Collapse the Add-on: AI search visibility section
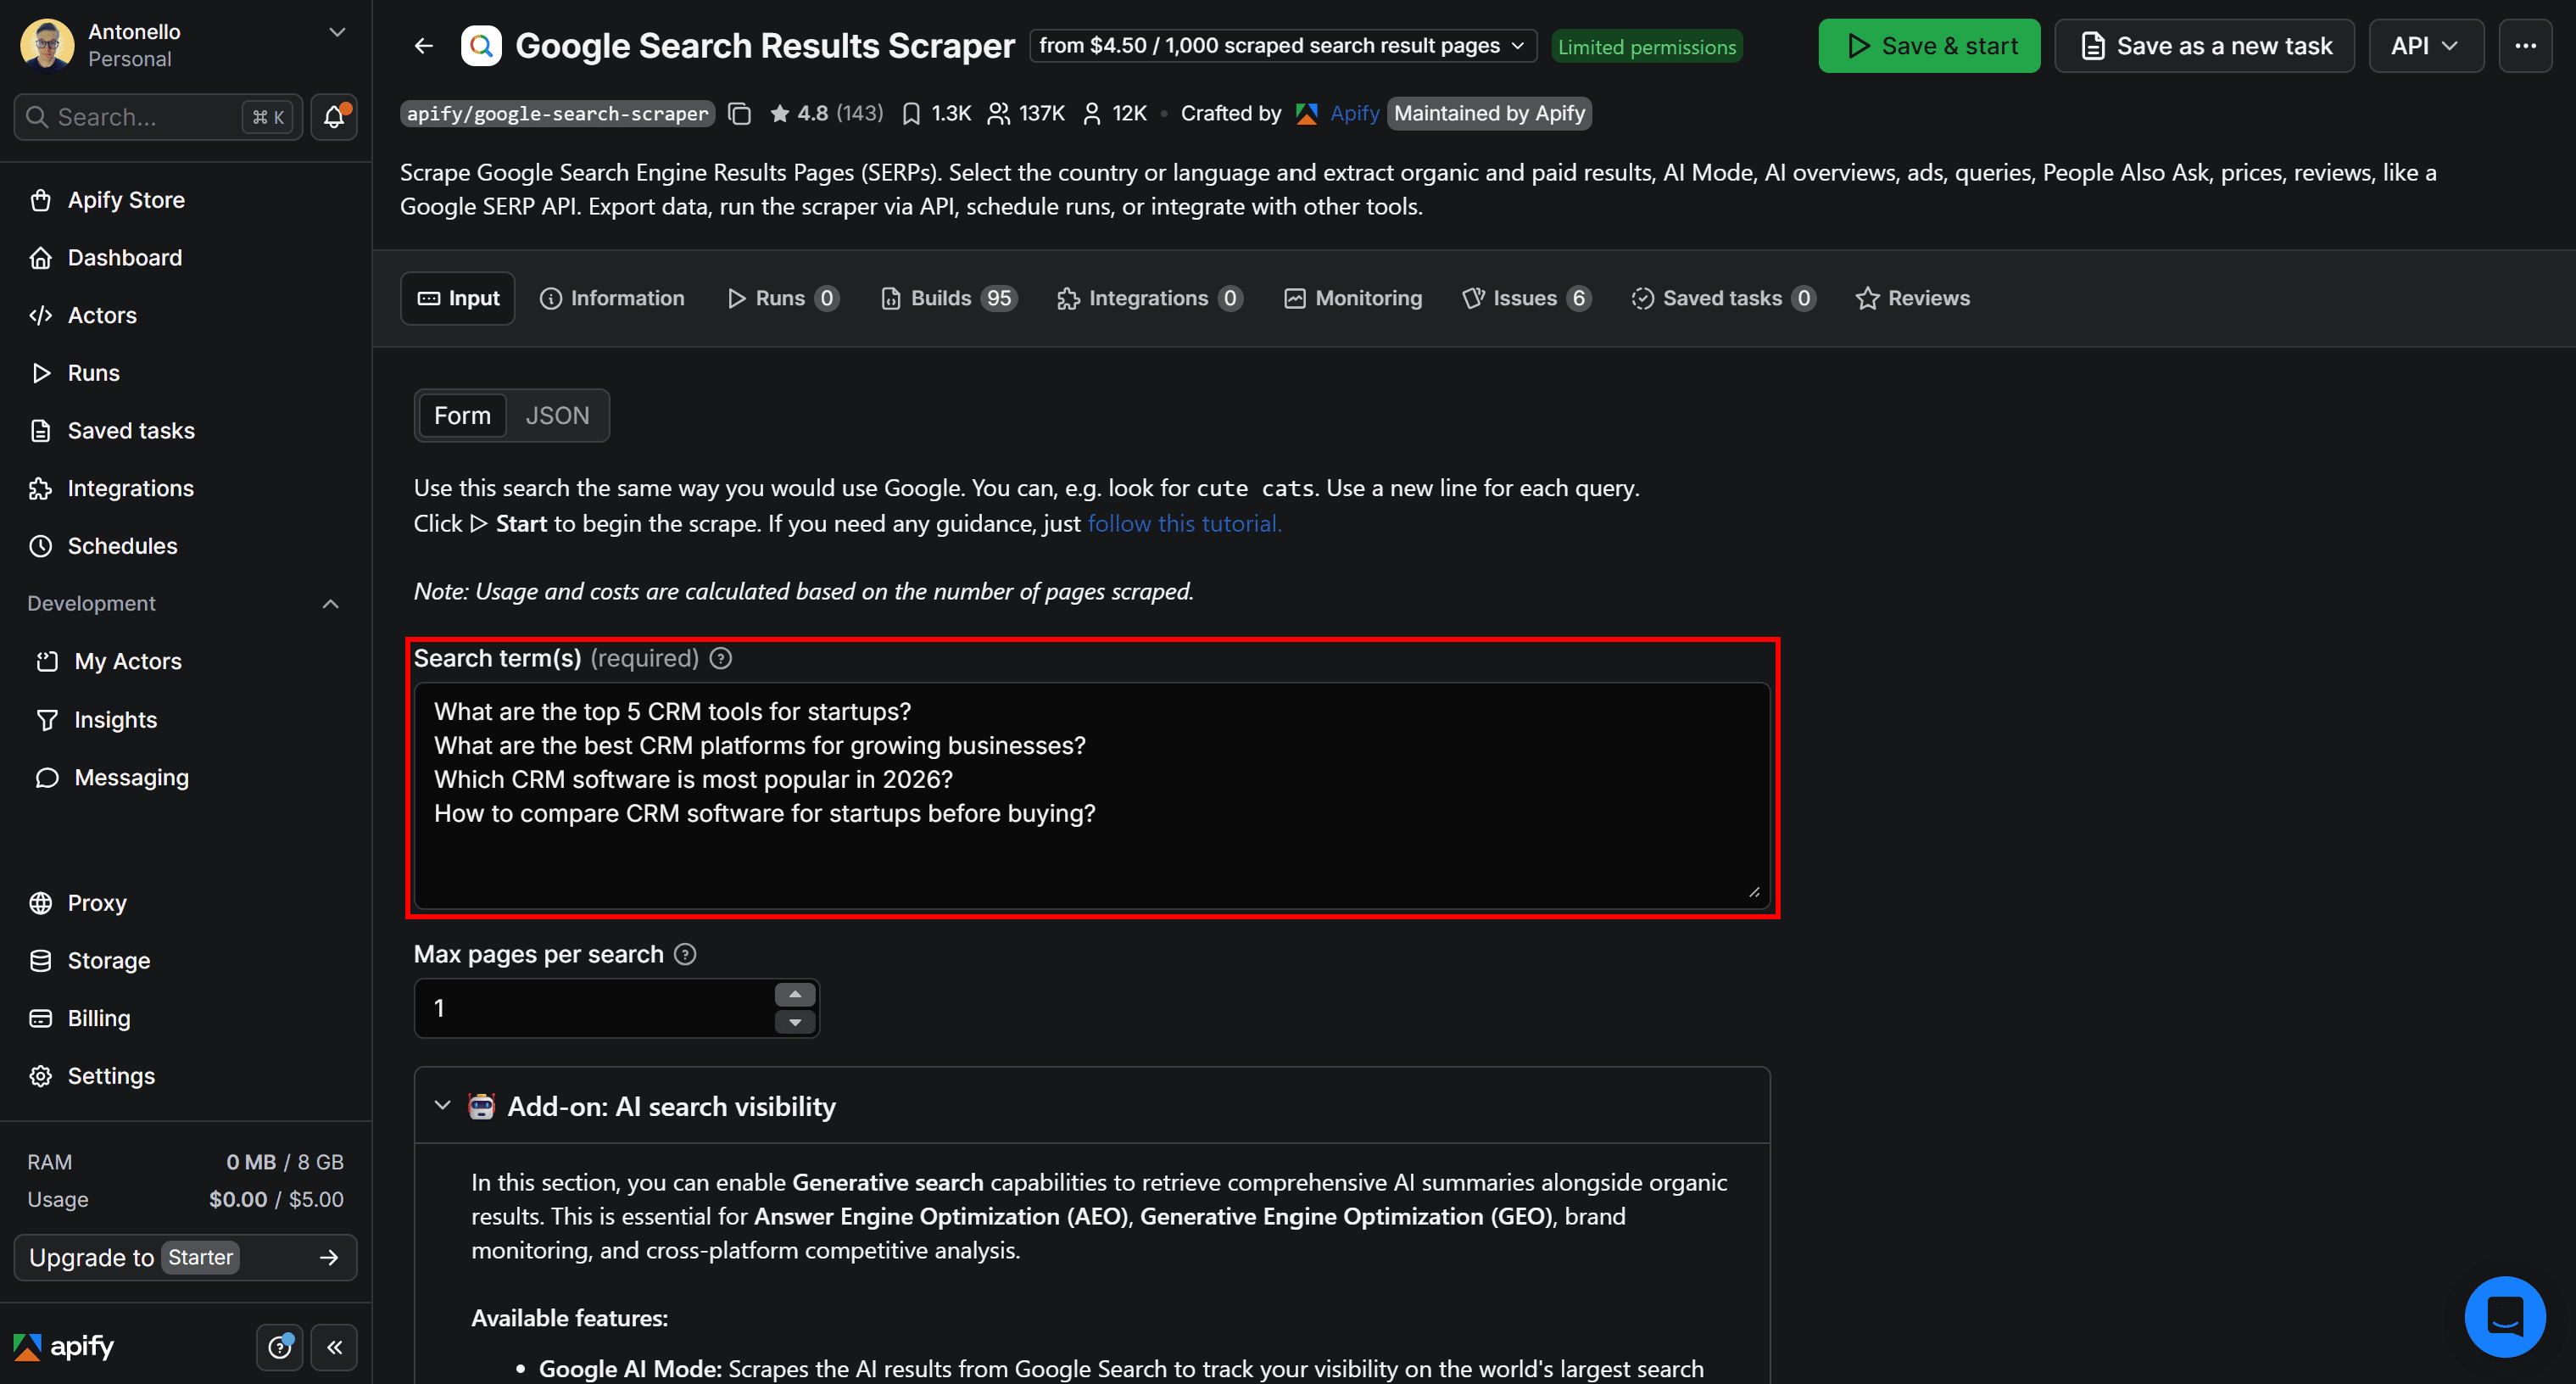This screenshot has height=1384, width=2576. [443, 1106]
